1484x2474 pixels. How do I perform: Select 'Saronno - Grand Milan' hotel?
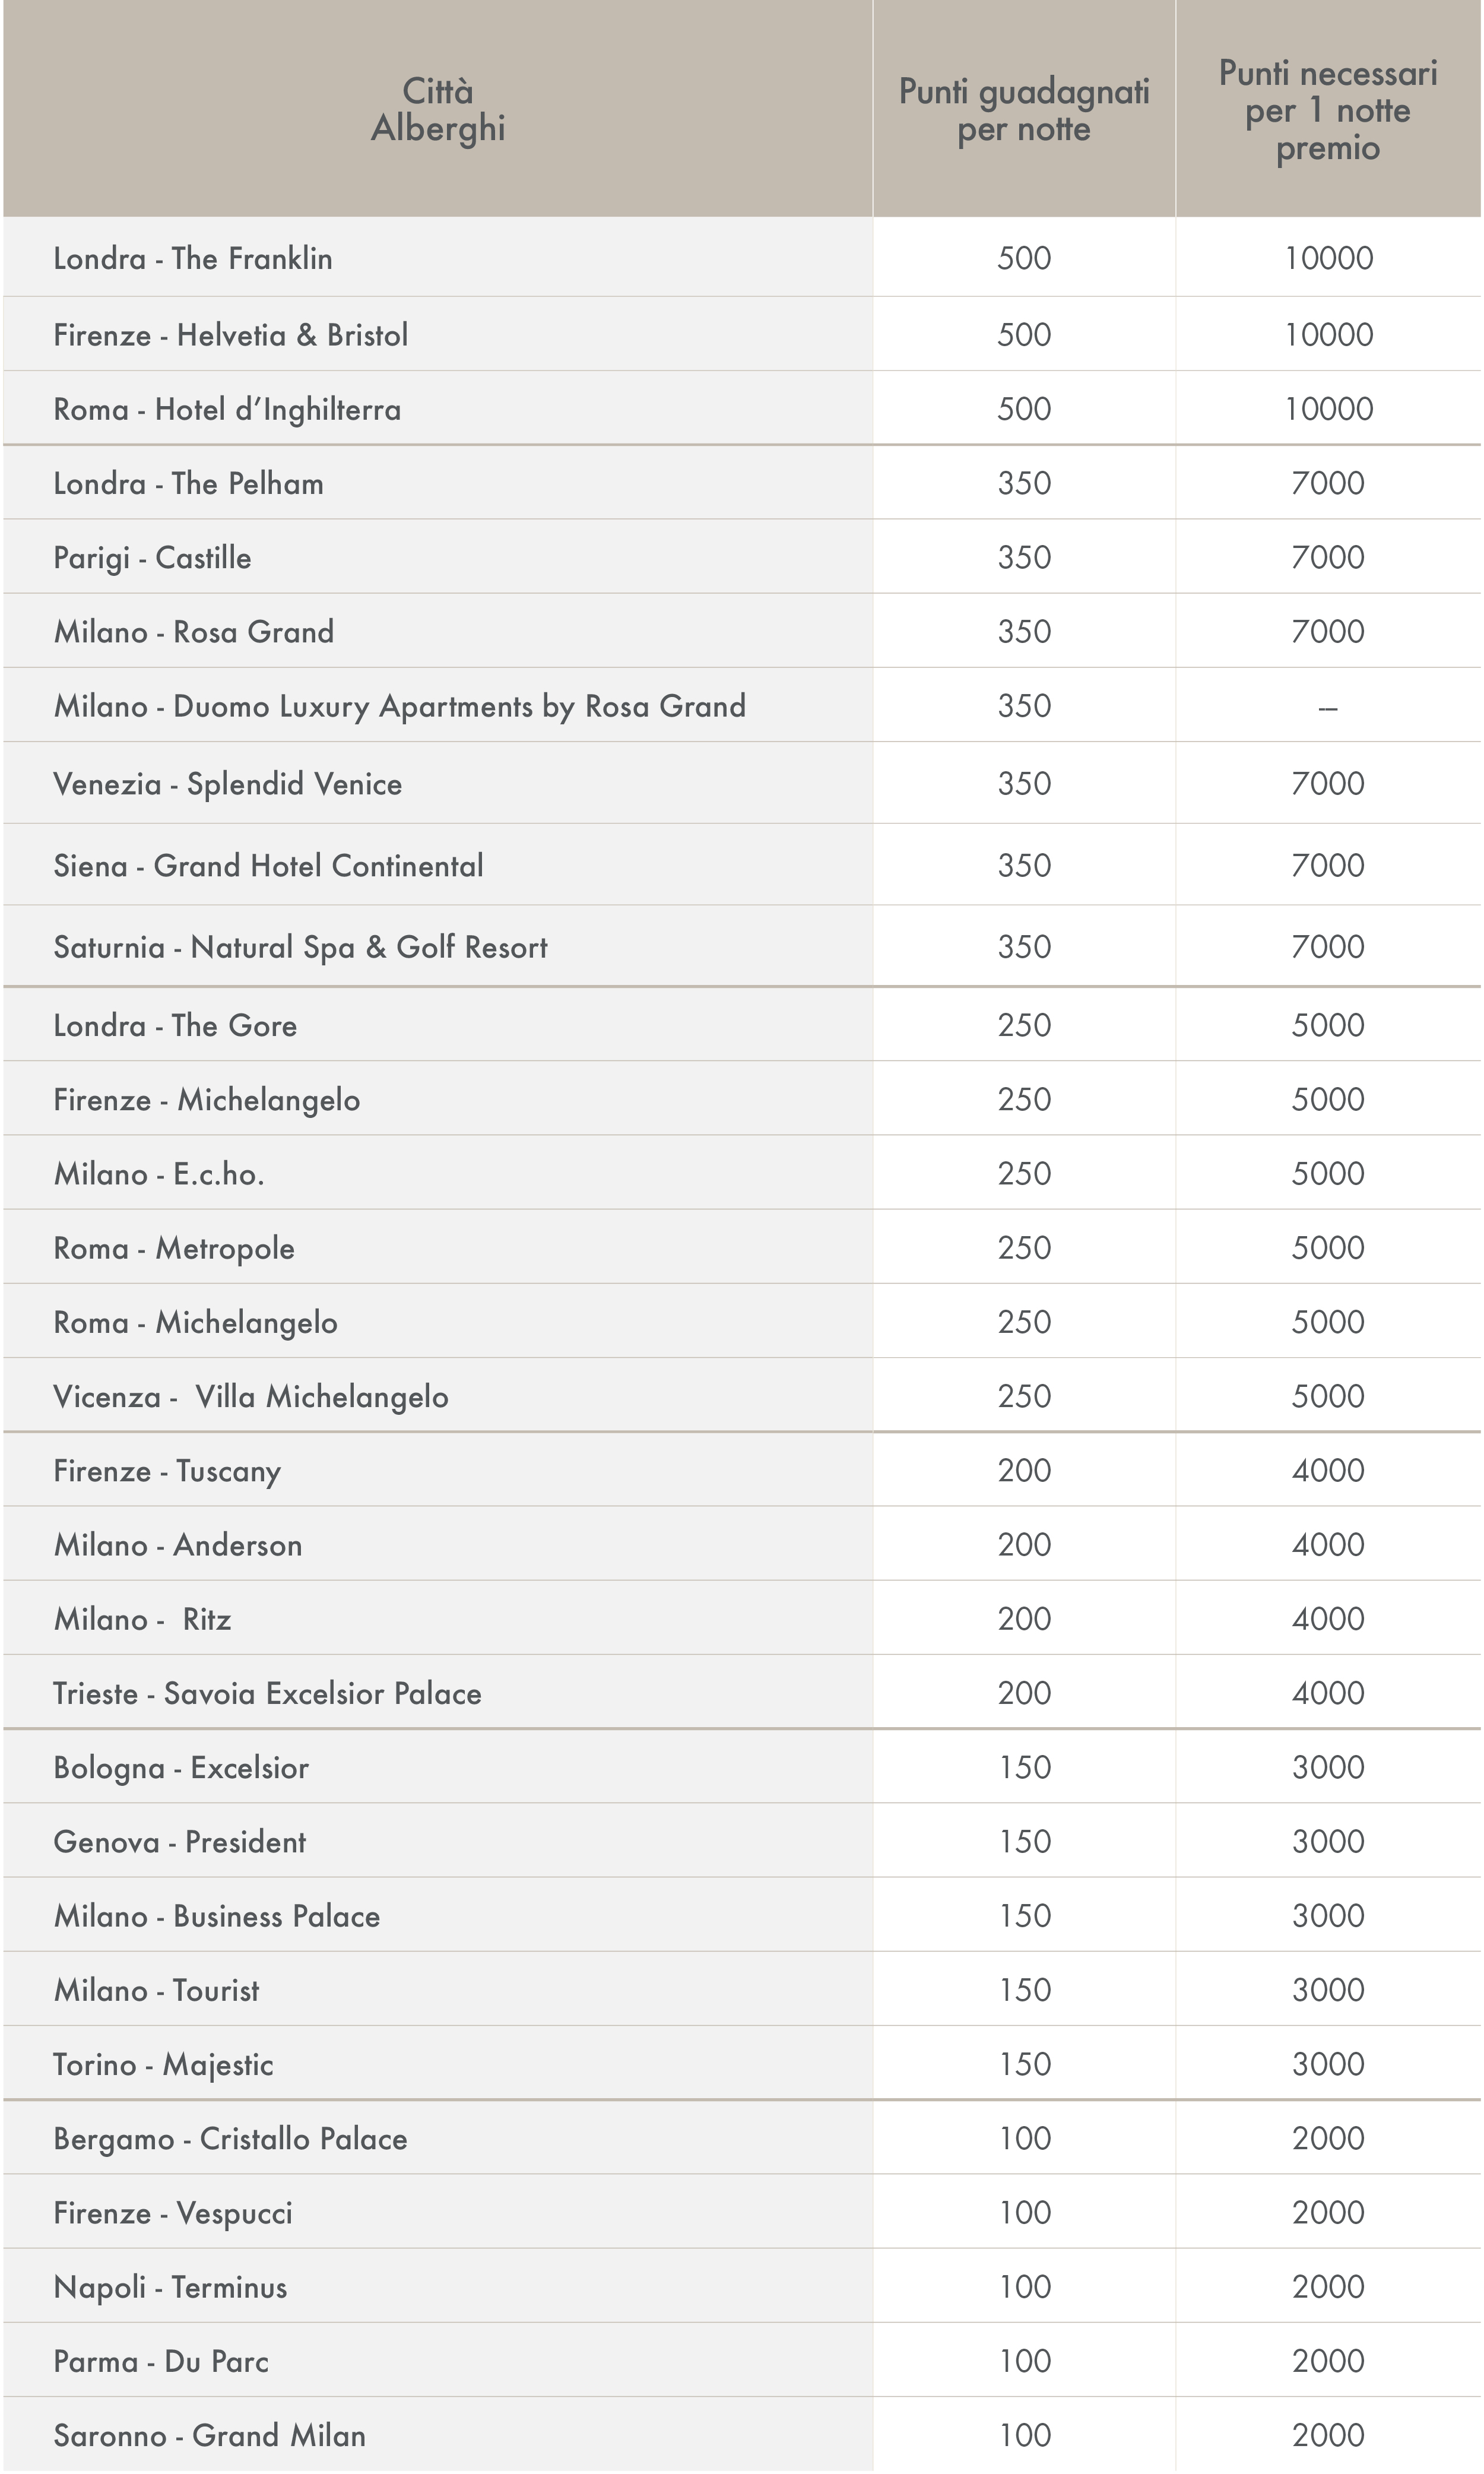[x=210, y=2435]
